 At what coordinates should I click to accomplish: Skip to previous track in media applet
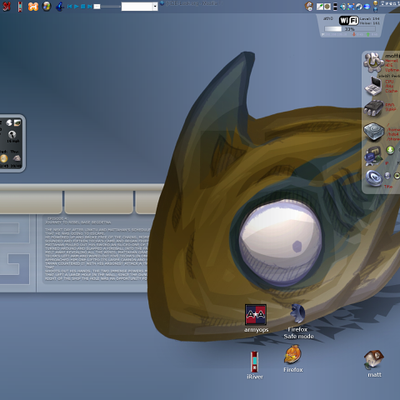click(70, 6)
